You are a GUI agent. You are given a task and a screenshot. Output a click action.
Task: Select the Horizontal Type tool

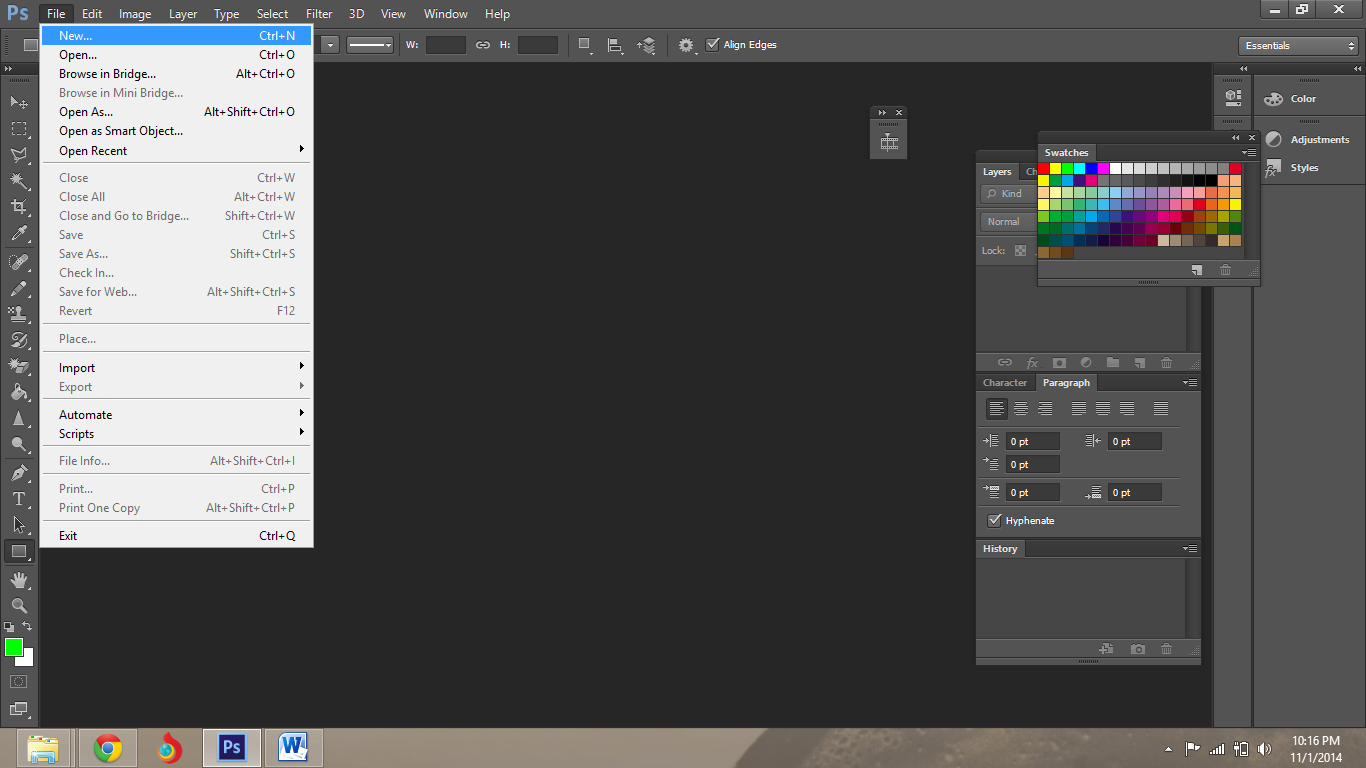(x=19, y=499)
